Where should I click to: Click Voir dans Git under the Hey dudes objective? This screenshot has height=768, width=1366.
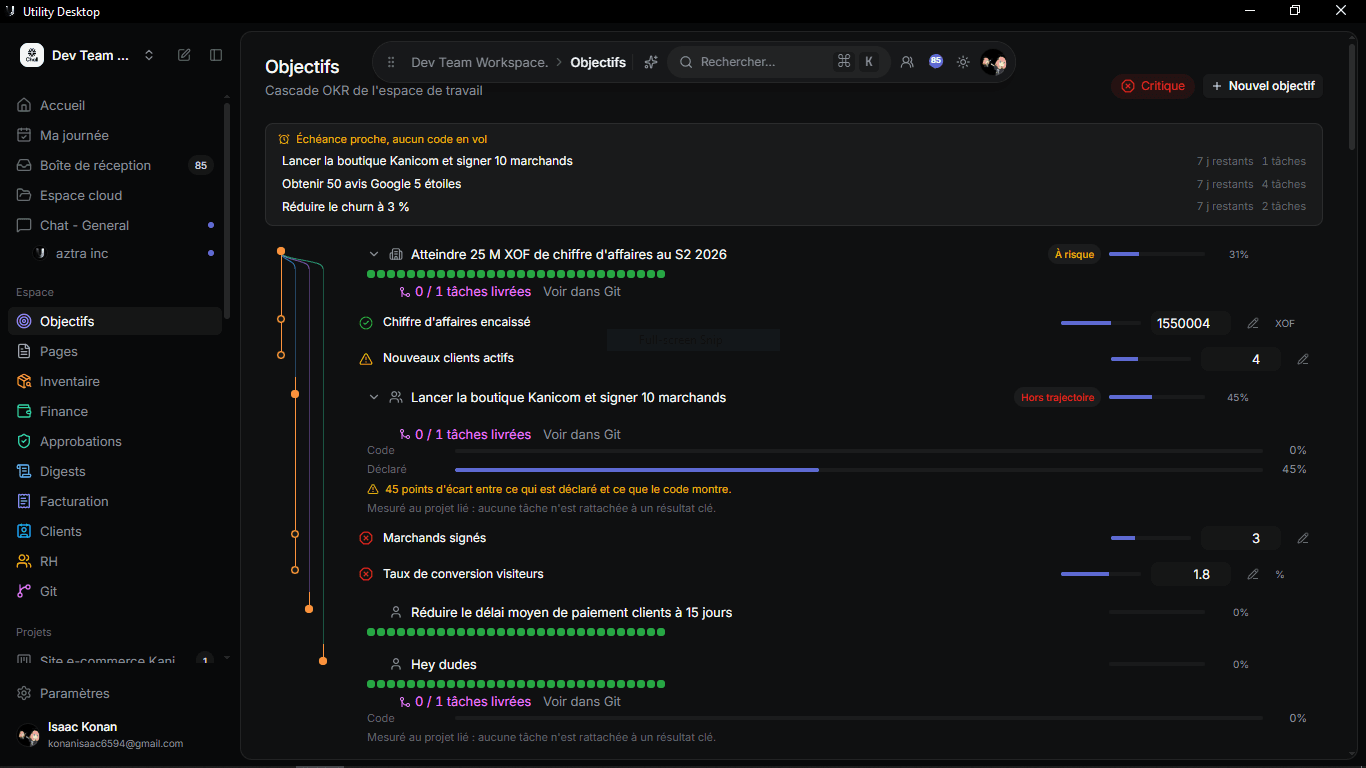[582, 702]
